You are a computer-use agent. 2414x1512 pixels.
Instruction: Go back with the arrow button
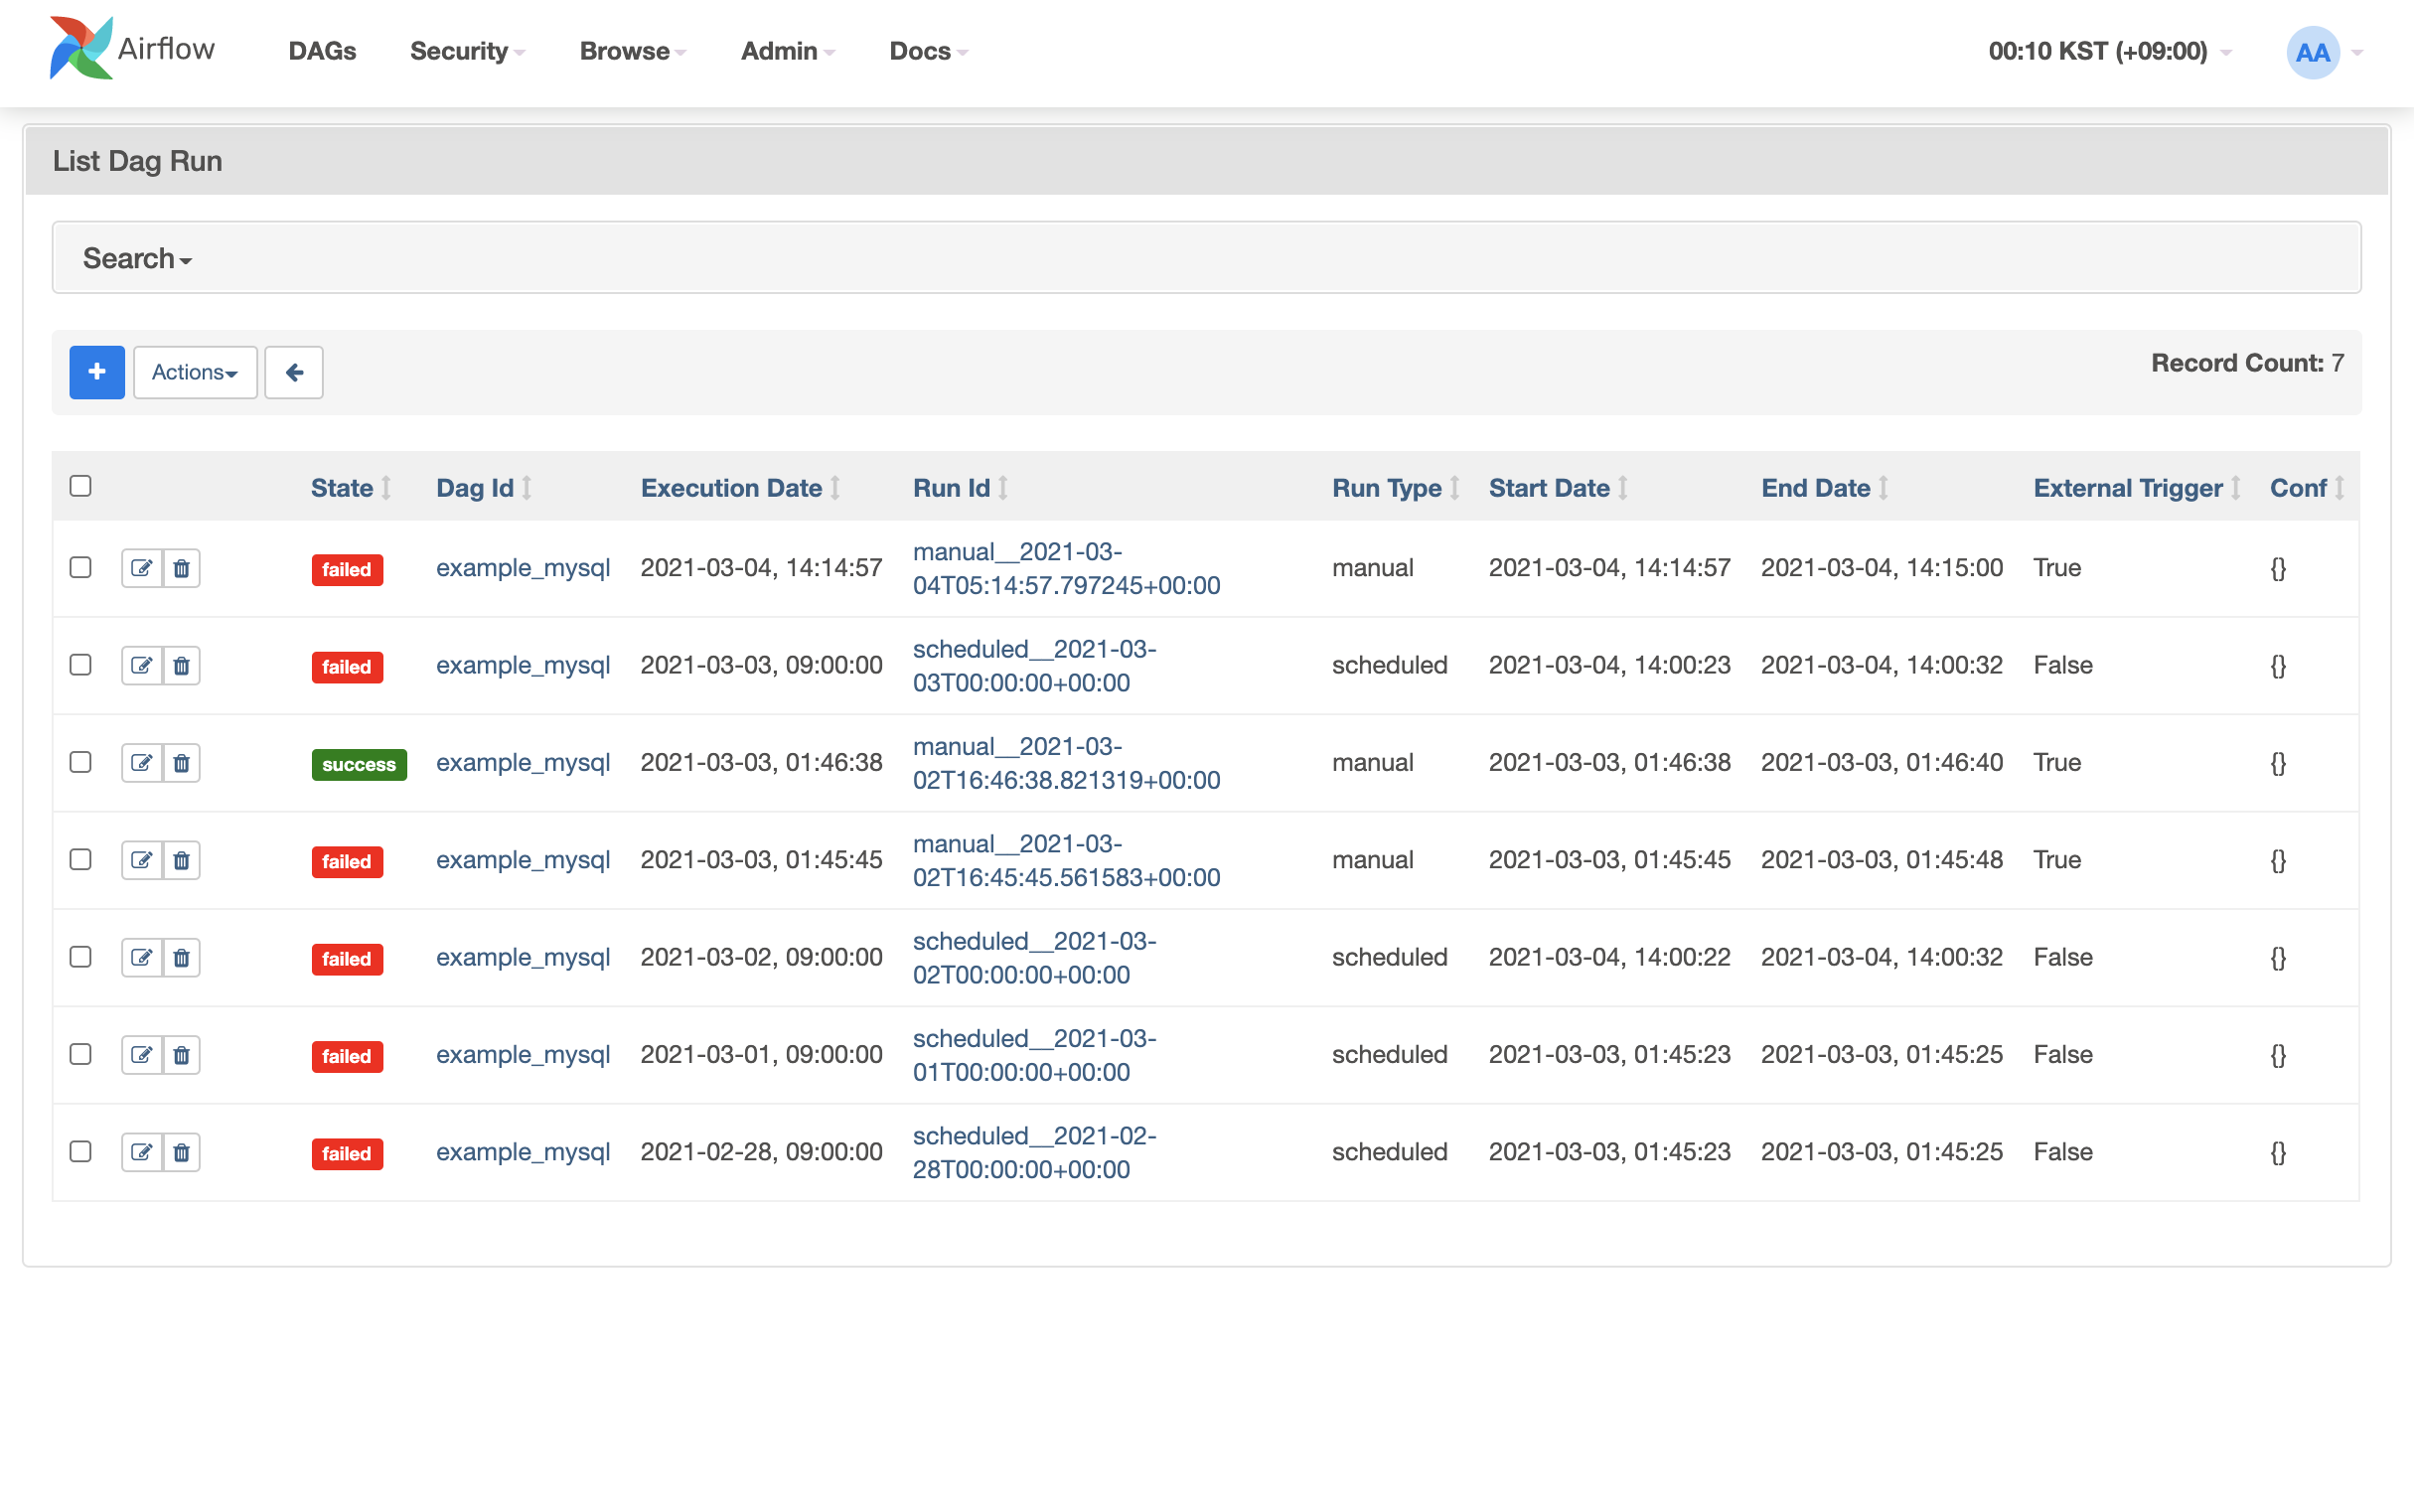coord(294,372)
